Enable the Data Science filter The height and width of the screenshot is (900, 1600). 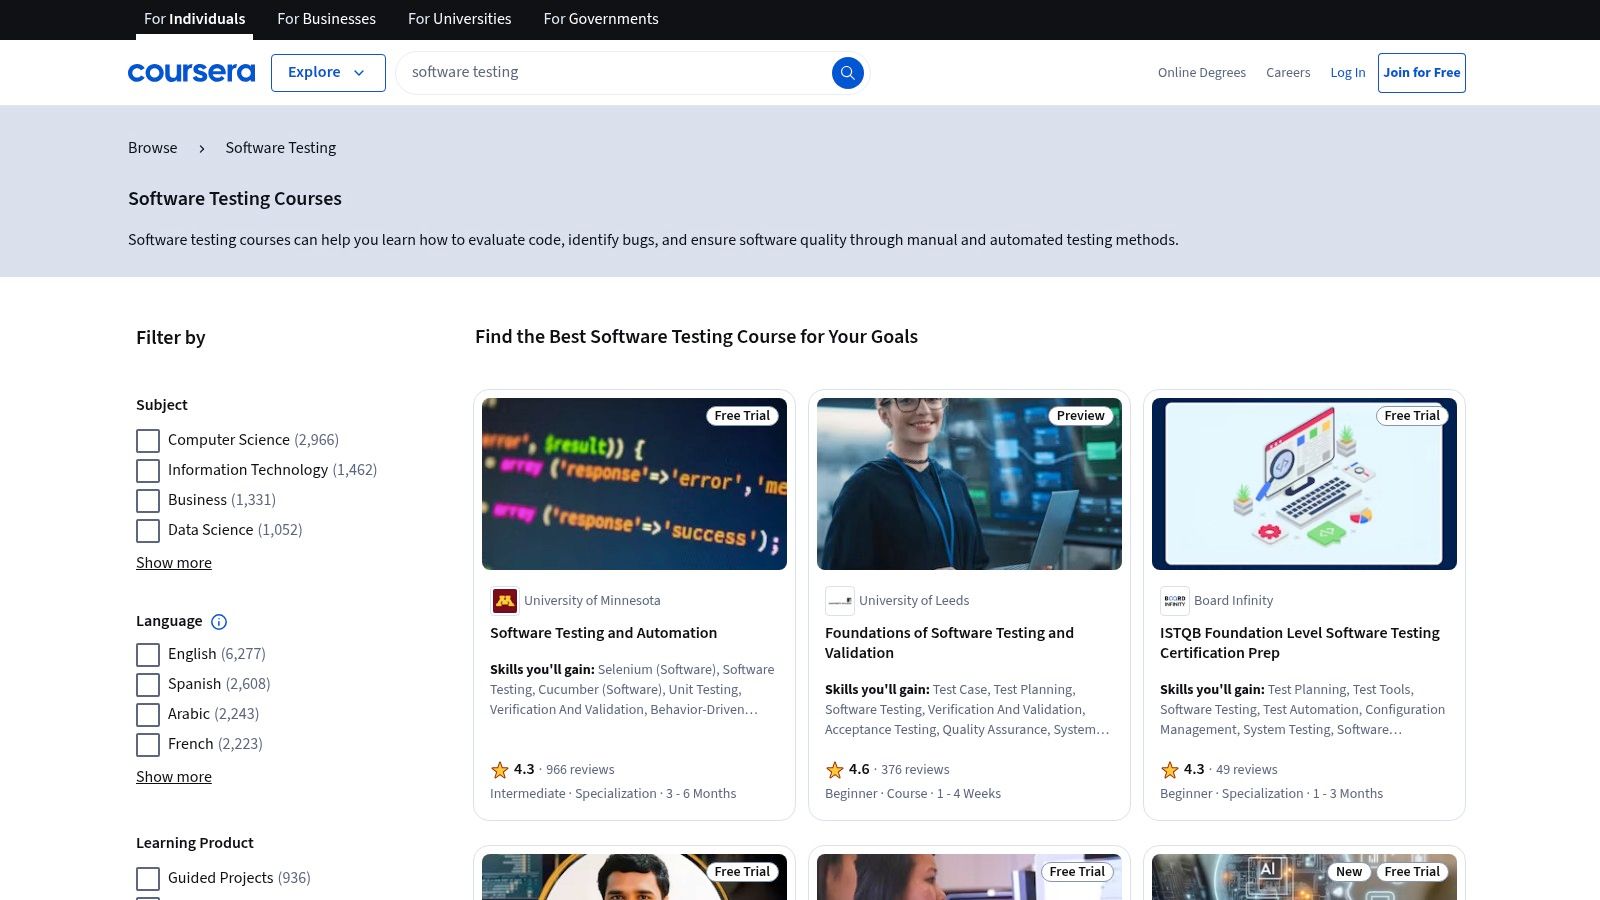(x=148, y=531)
